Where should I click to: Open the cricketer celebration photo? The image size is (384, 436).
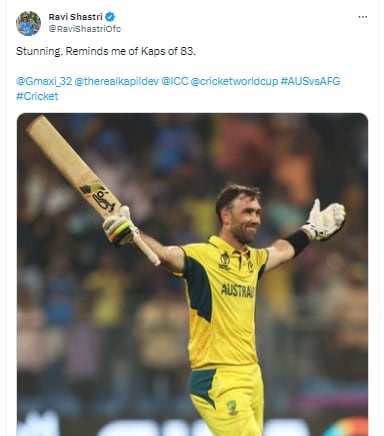click(192, 274)
